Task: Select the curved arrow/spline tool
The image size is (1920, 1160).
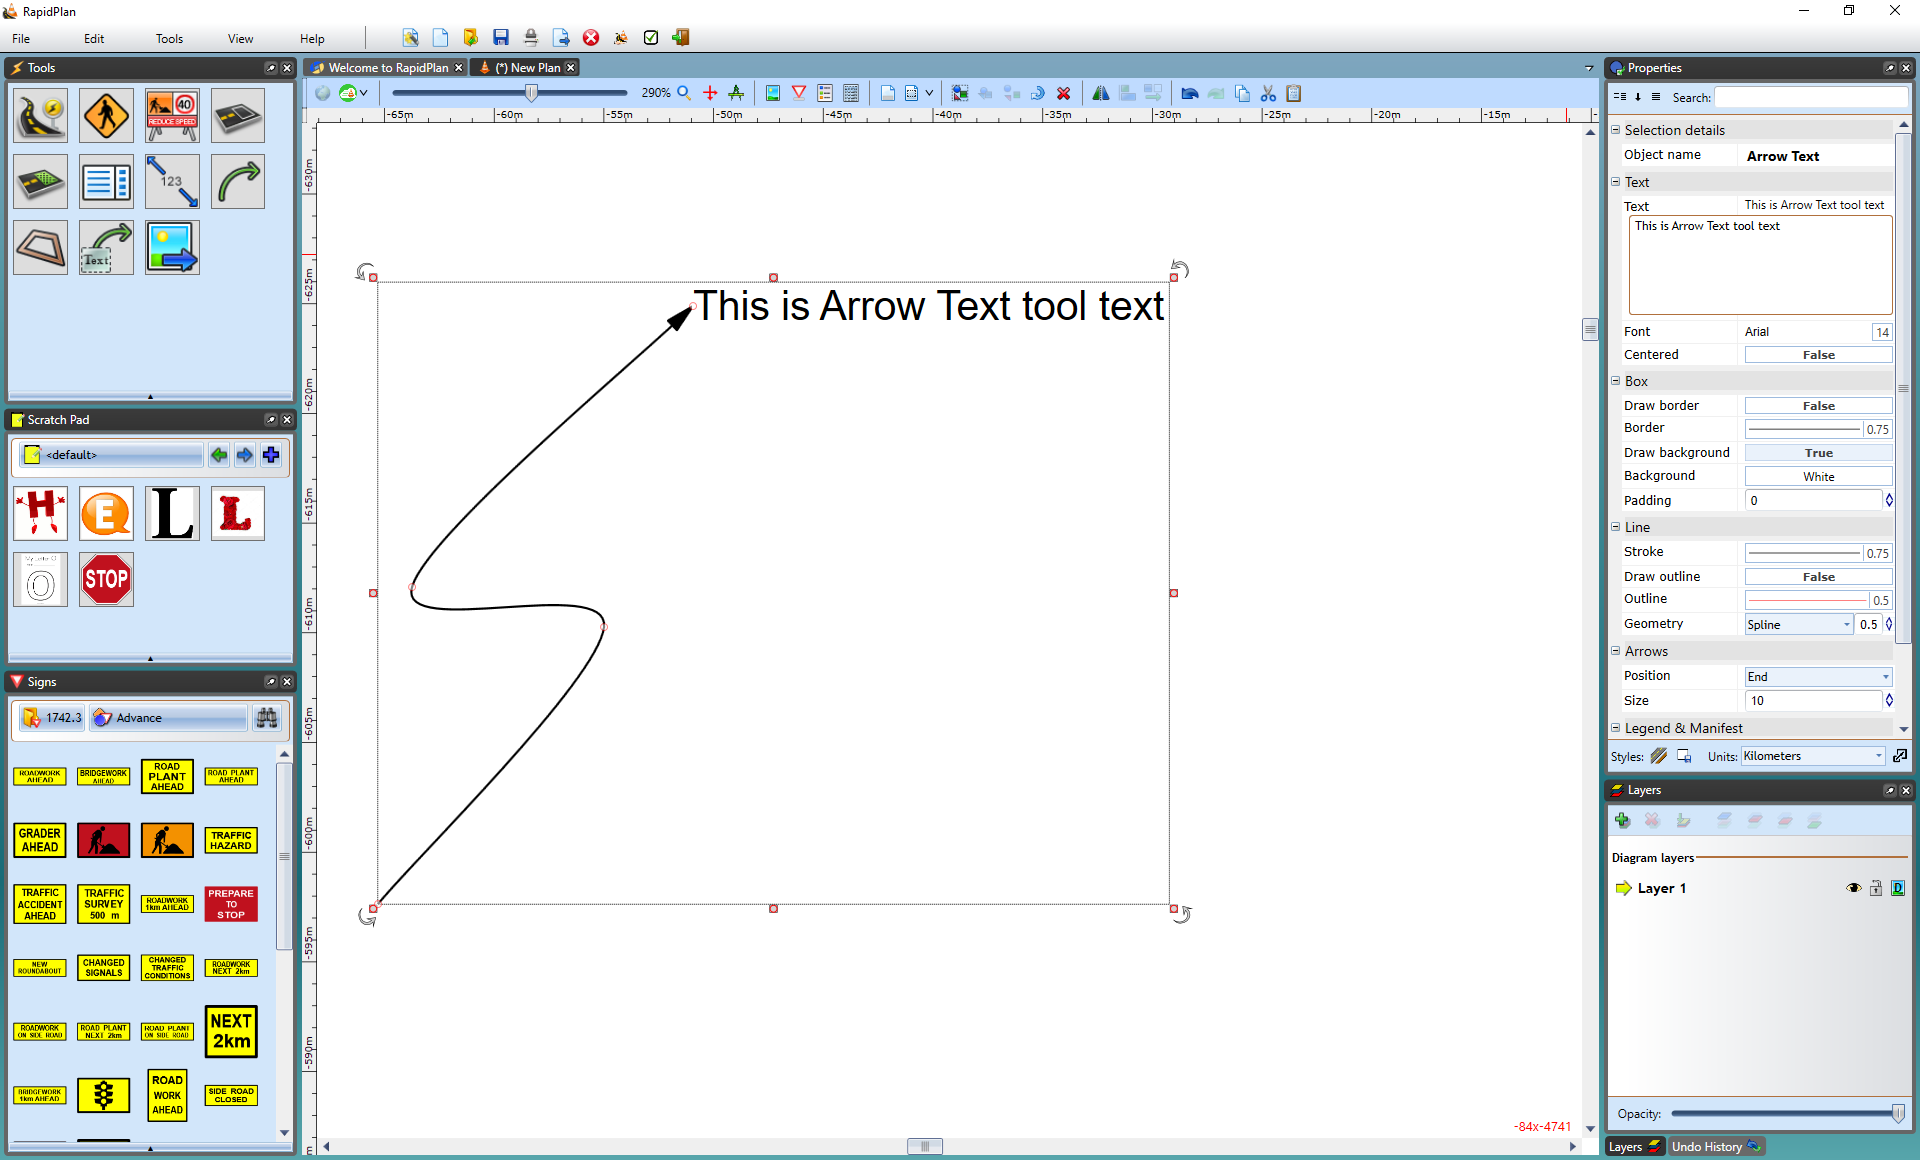Action: pos(236,181)
